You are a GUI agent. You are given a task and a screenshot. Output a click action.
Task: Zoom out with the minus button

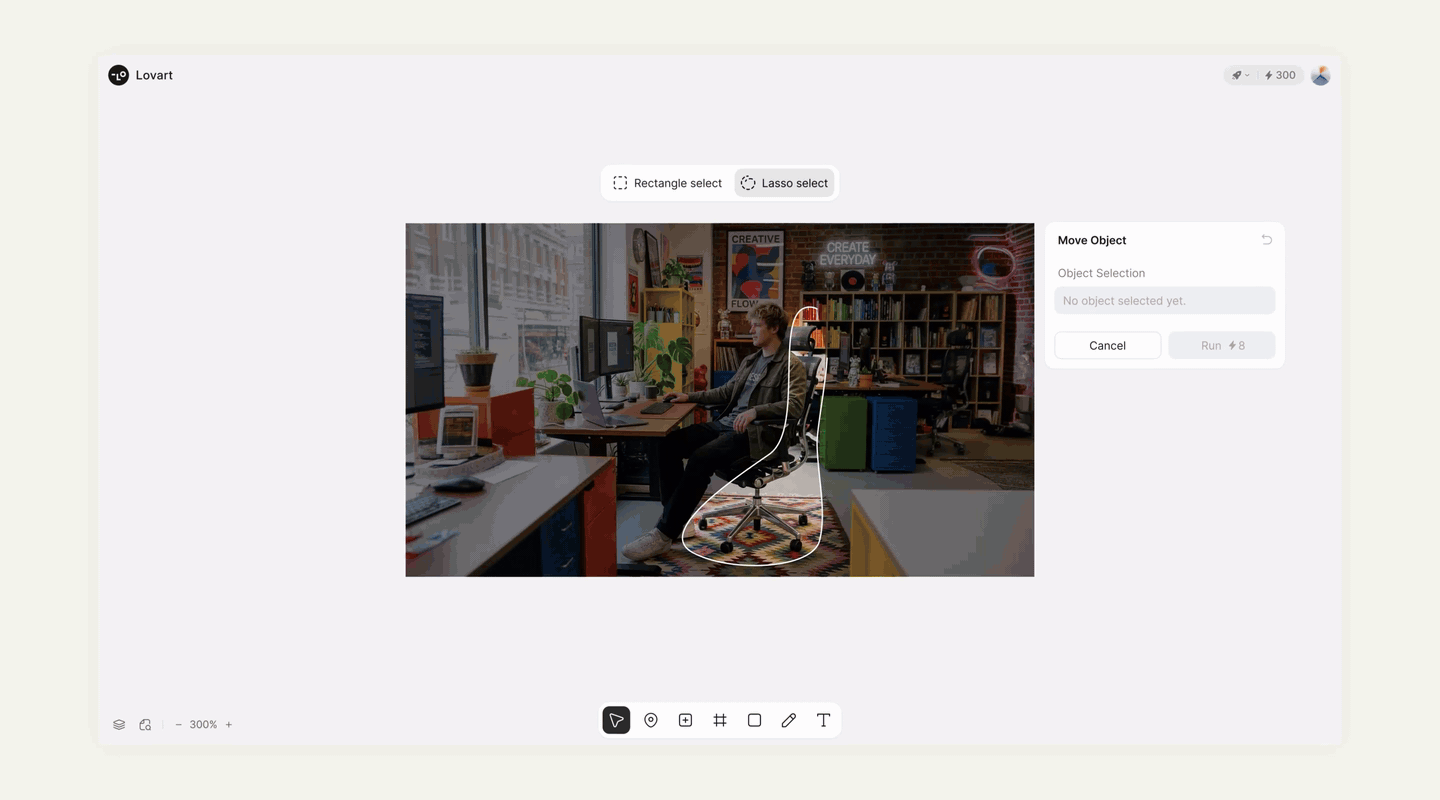coord(179,725)
